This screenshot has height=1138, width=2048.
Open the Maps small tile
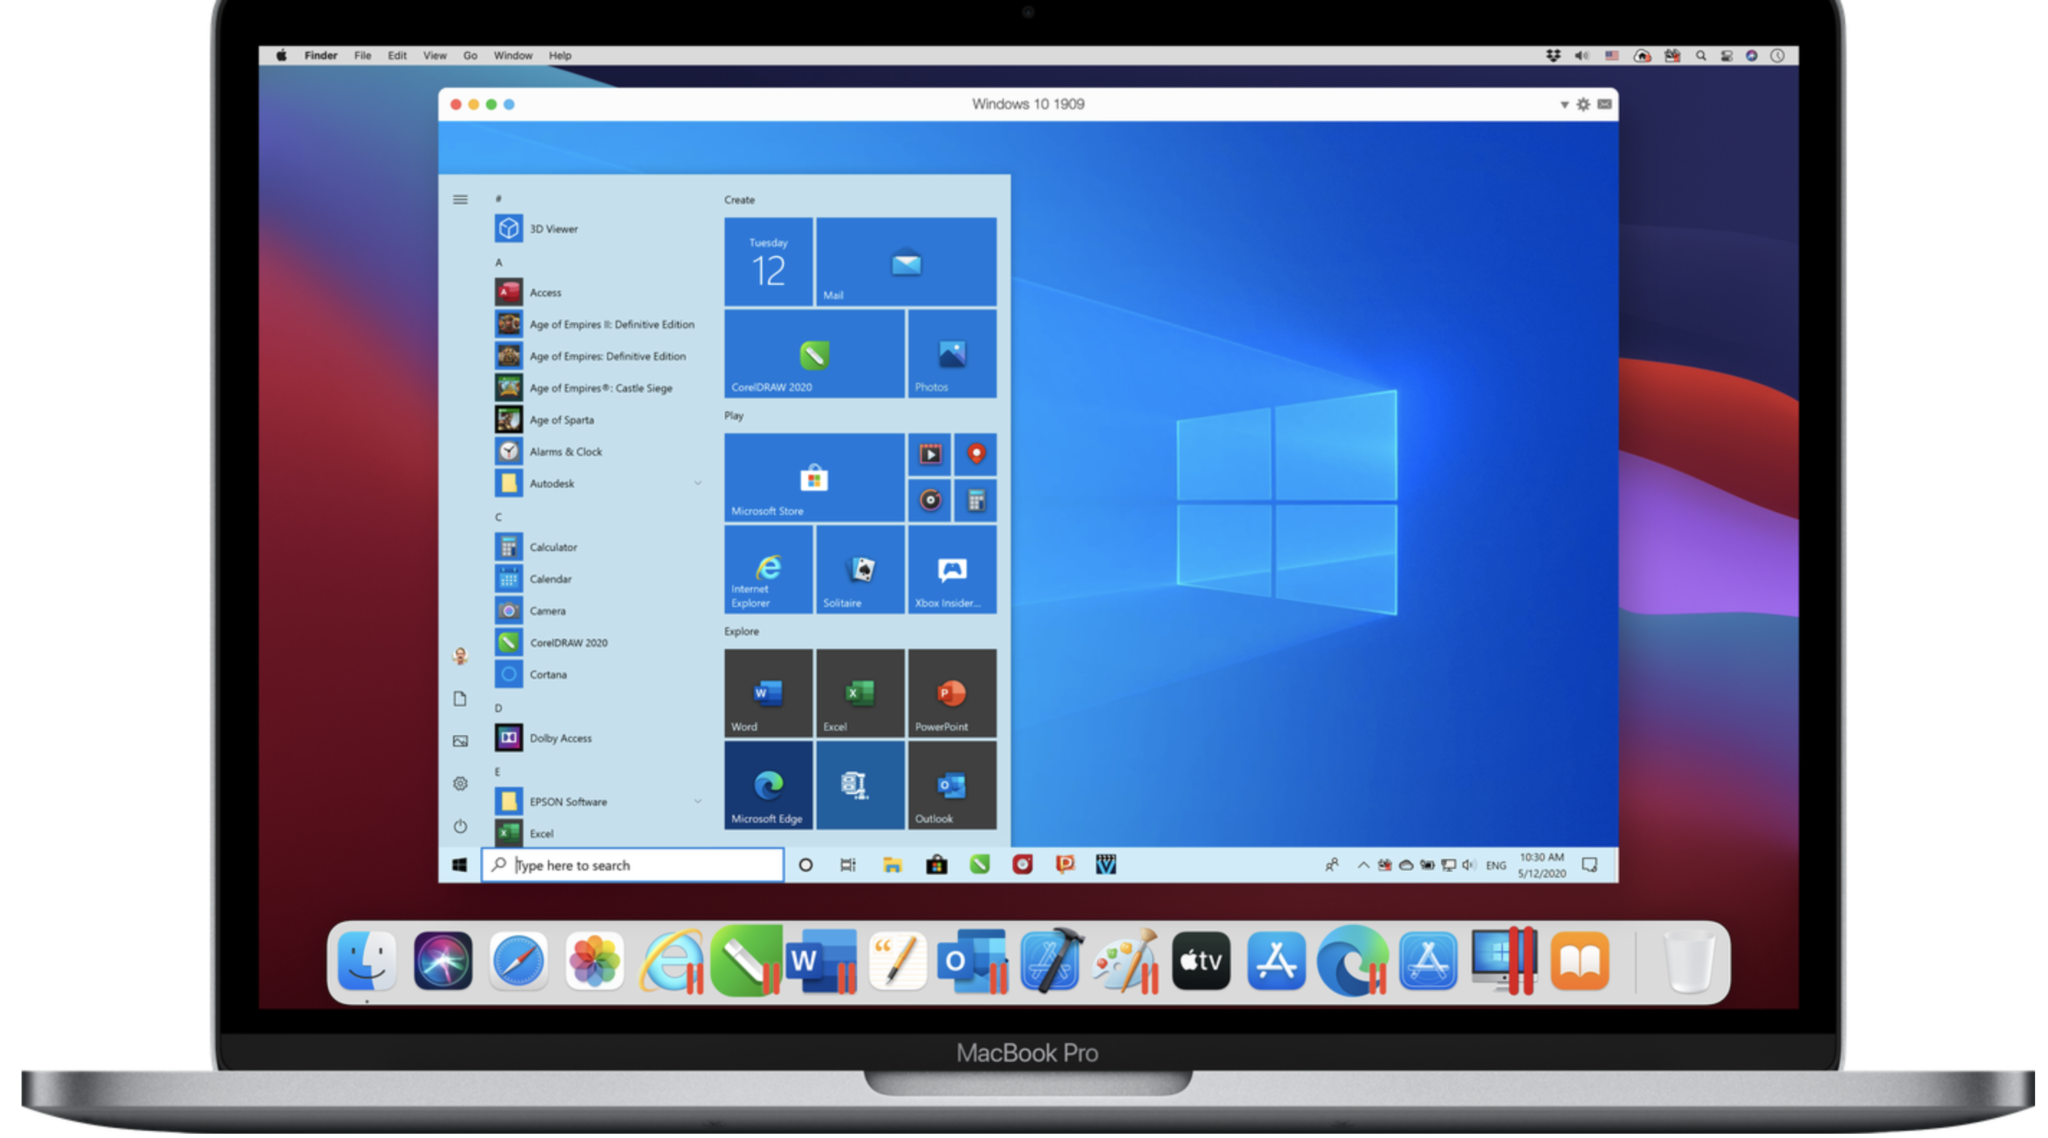pyautogui.click(x=976, y=455)
